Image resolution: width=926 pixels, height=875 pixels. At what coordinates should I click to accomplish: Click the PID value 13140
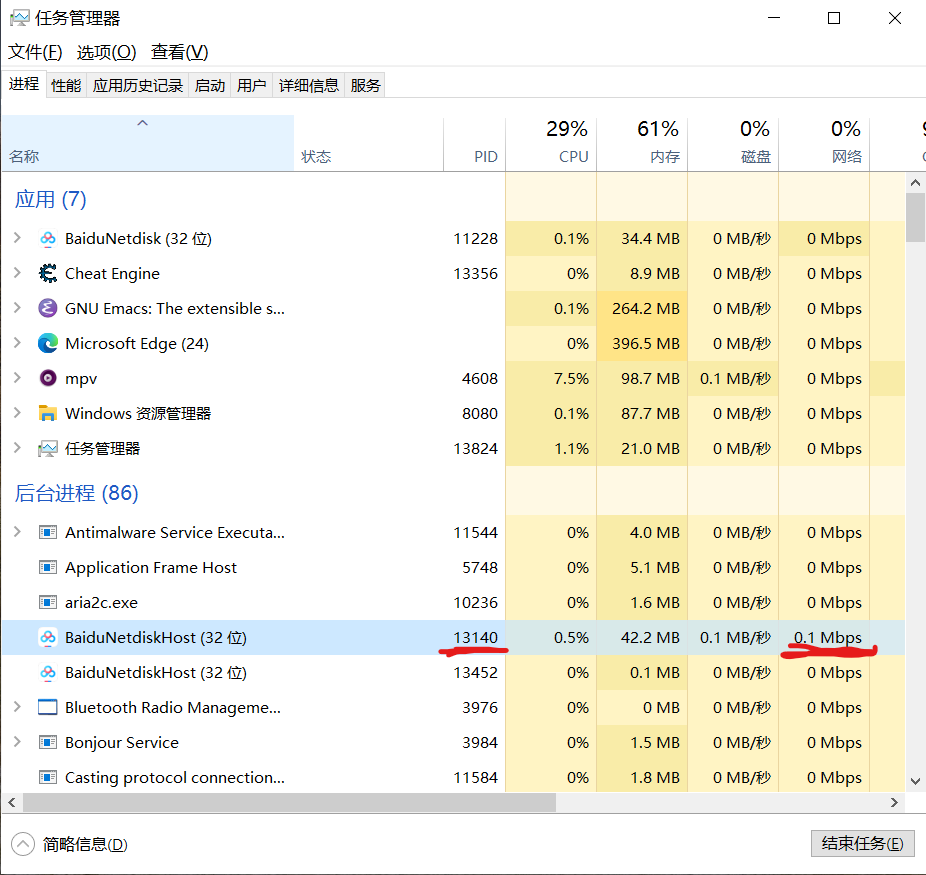point(475,638)
